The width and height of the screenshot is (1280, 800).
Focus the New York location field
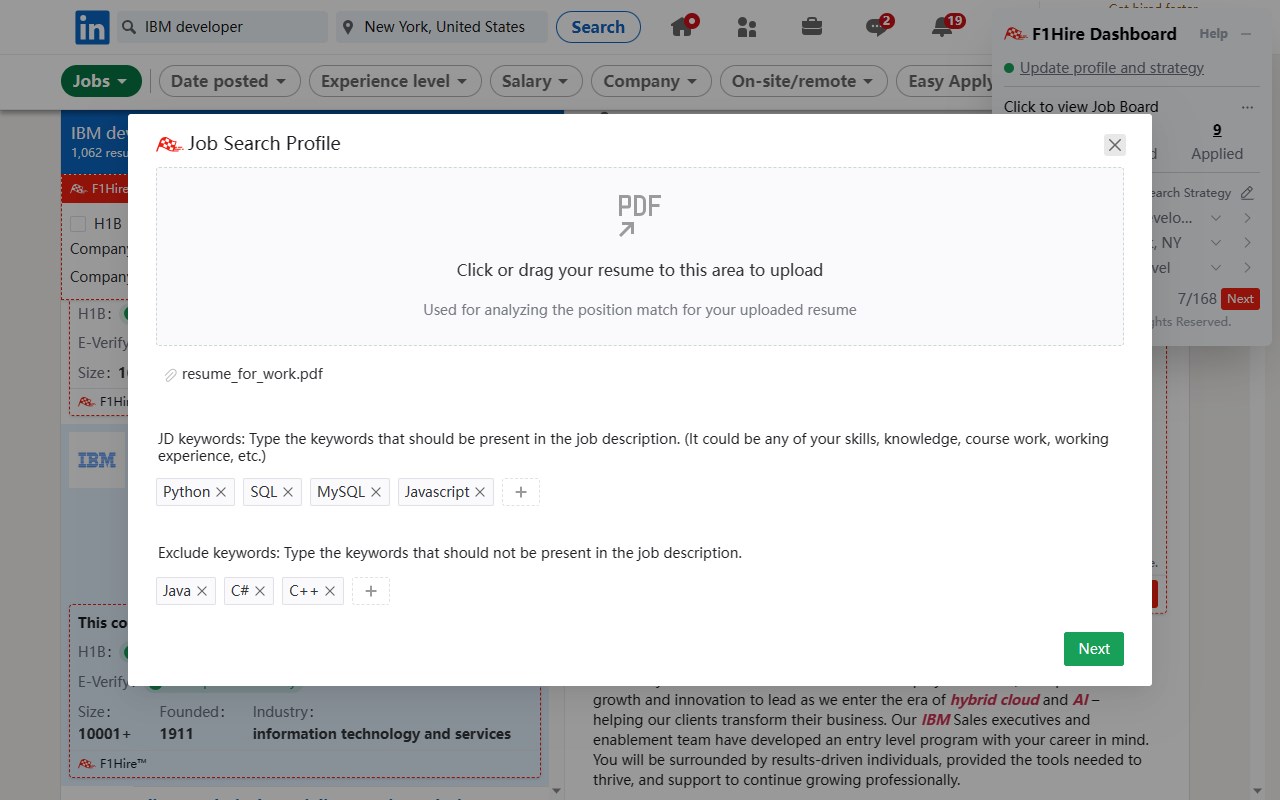point(441,27)
